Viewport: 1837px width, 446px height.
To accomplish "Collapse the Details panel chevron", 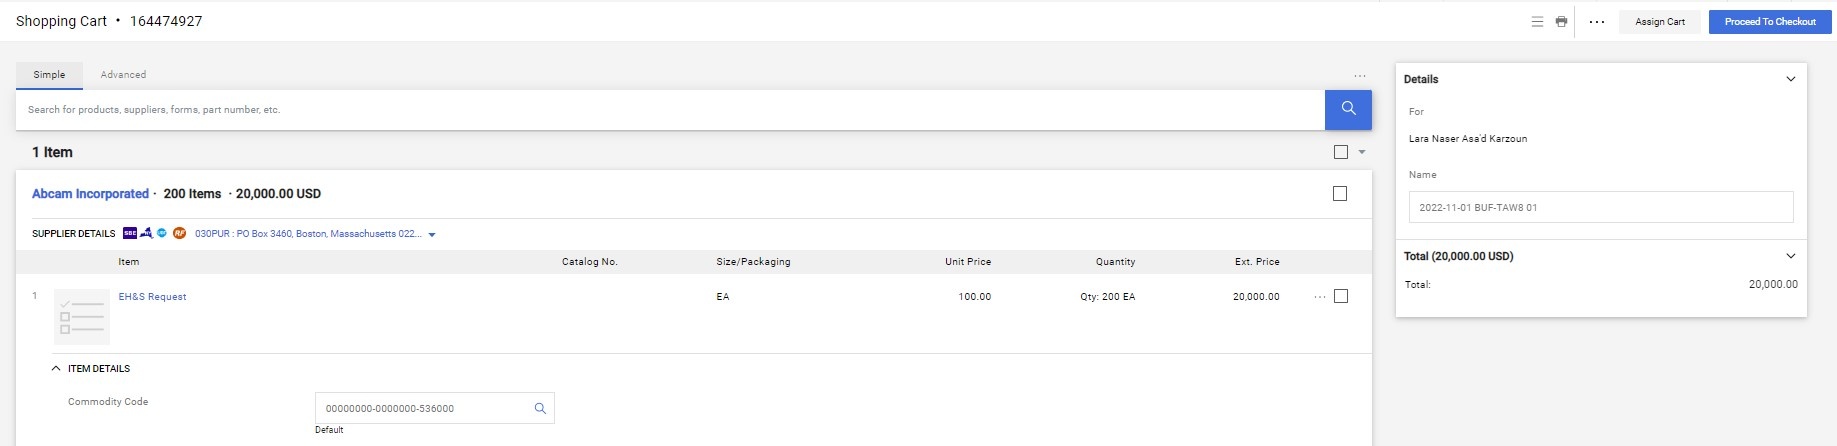I will 1790,79.
